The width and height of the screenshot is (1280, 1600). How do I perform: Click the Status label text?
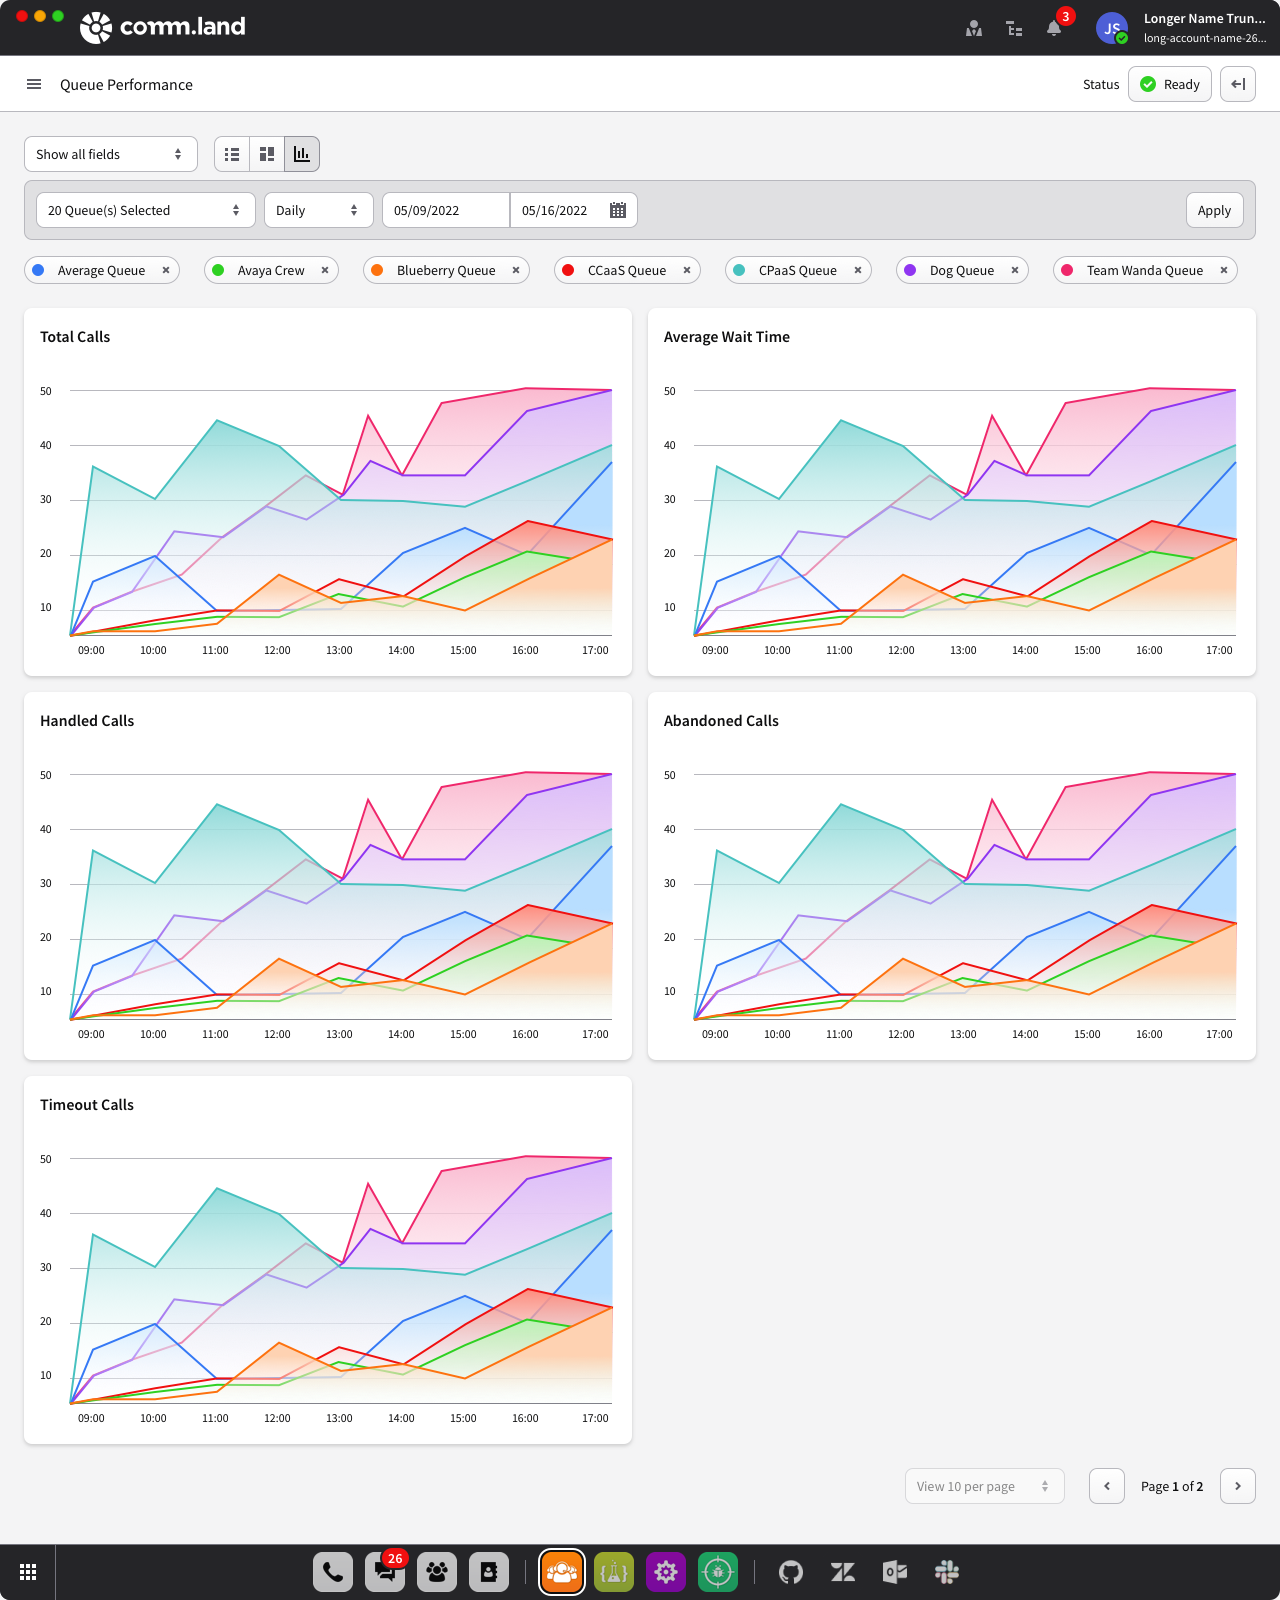(x=1101, y=84)
